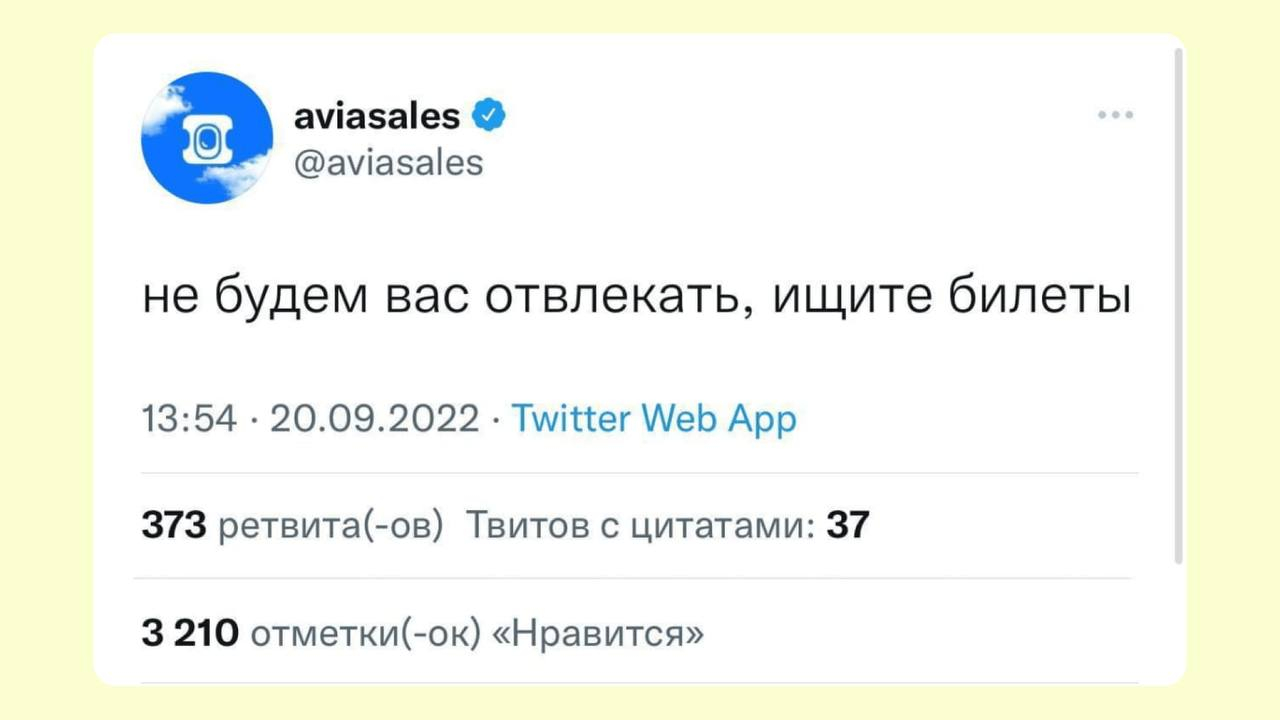This screenshot has width=1280, height=720.
Task: Open the aviasales profile avatar
Action: pyautogui.click(x=206, y=138)
